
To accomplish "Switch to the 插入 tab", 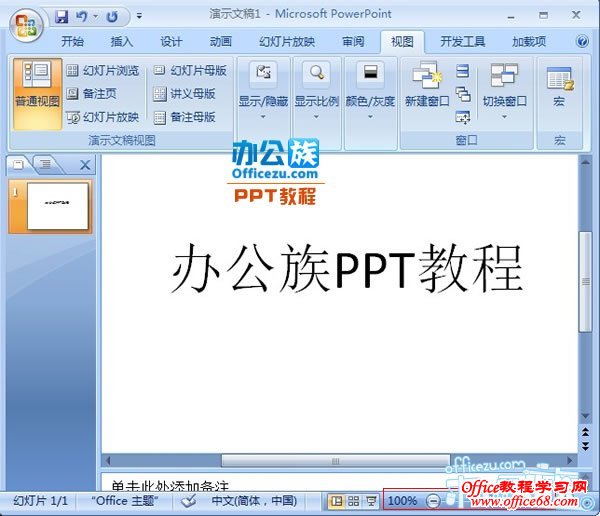I will click(x=122, y=41).
